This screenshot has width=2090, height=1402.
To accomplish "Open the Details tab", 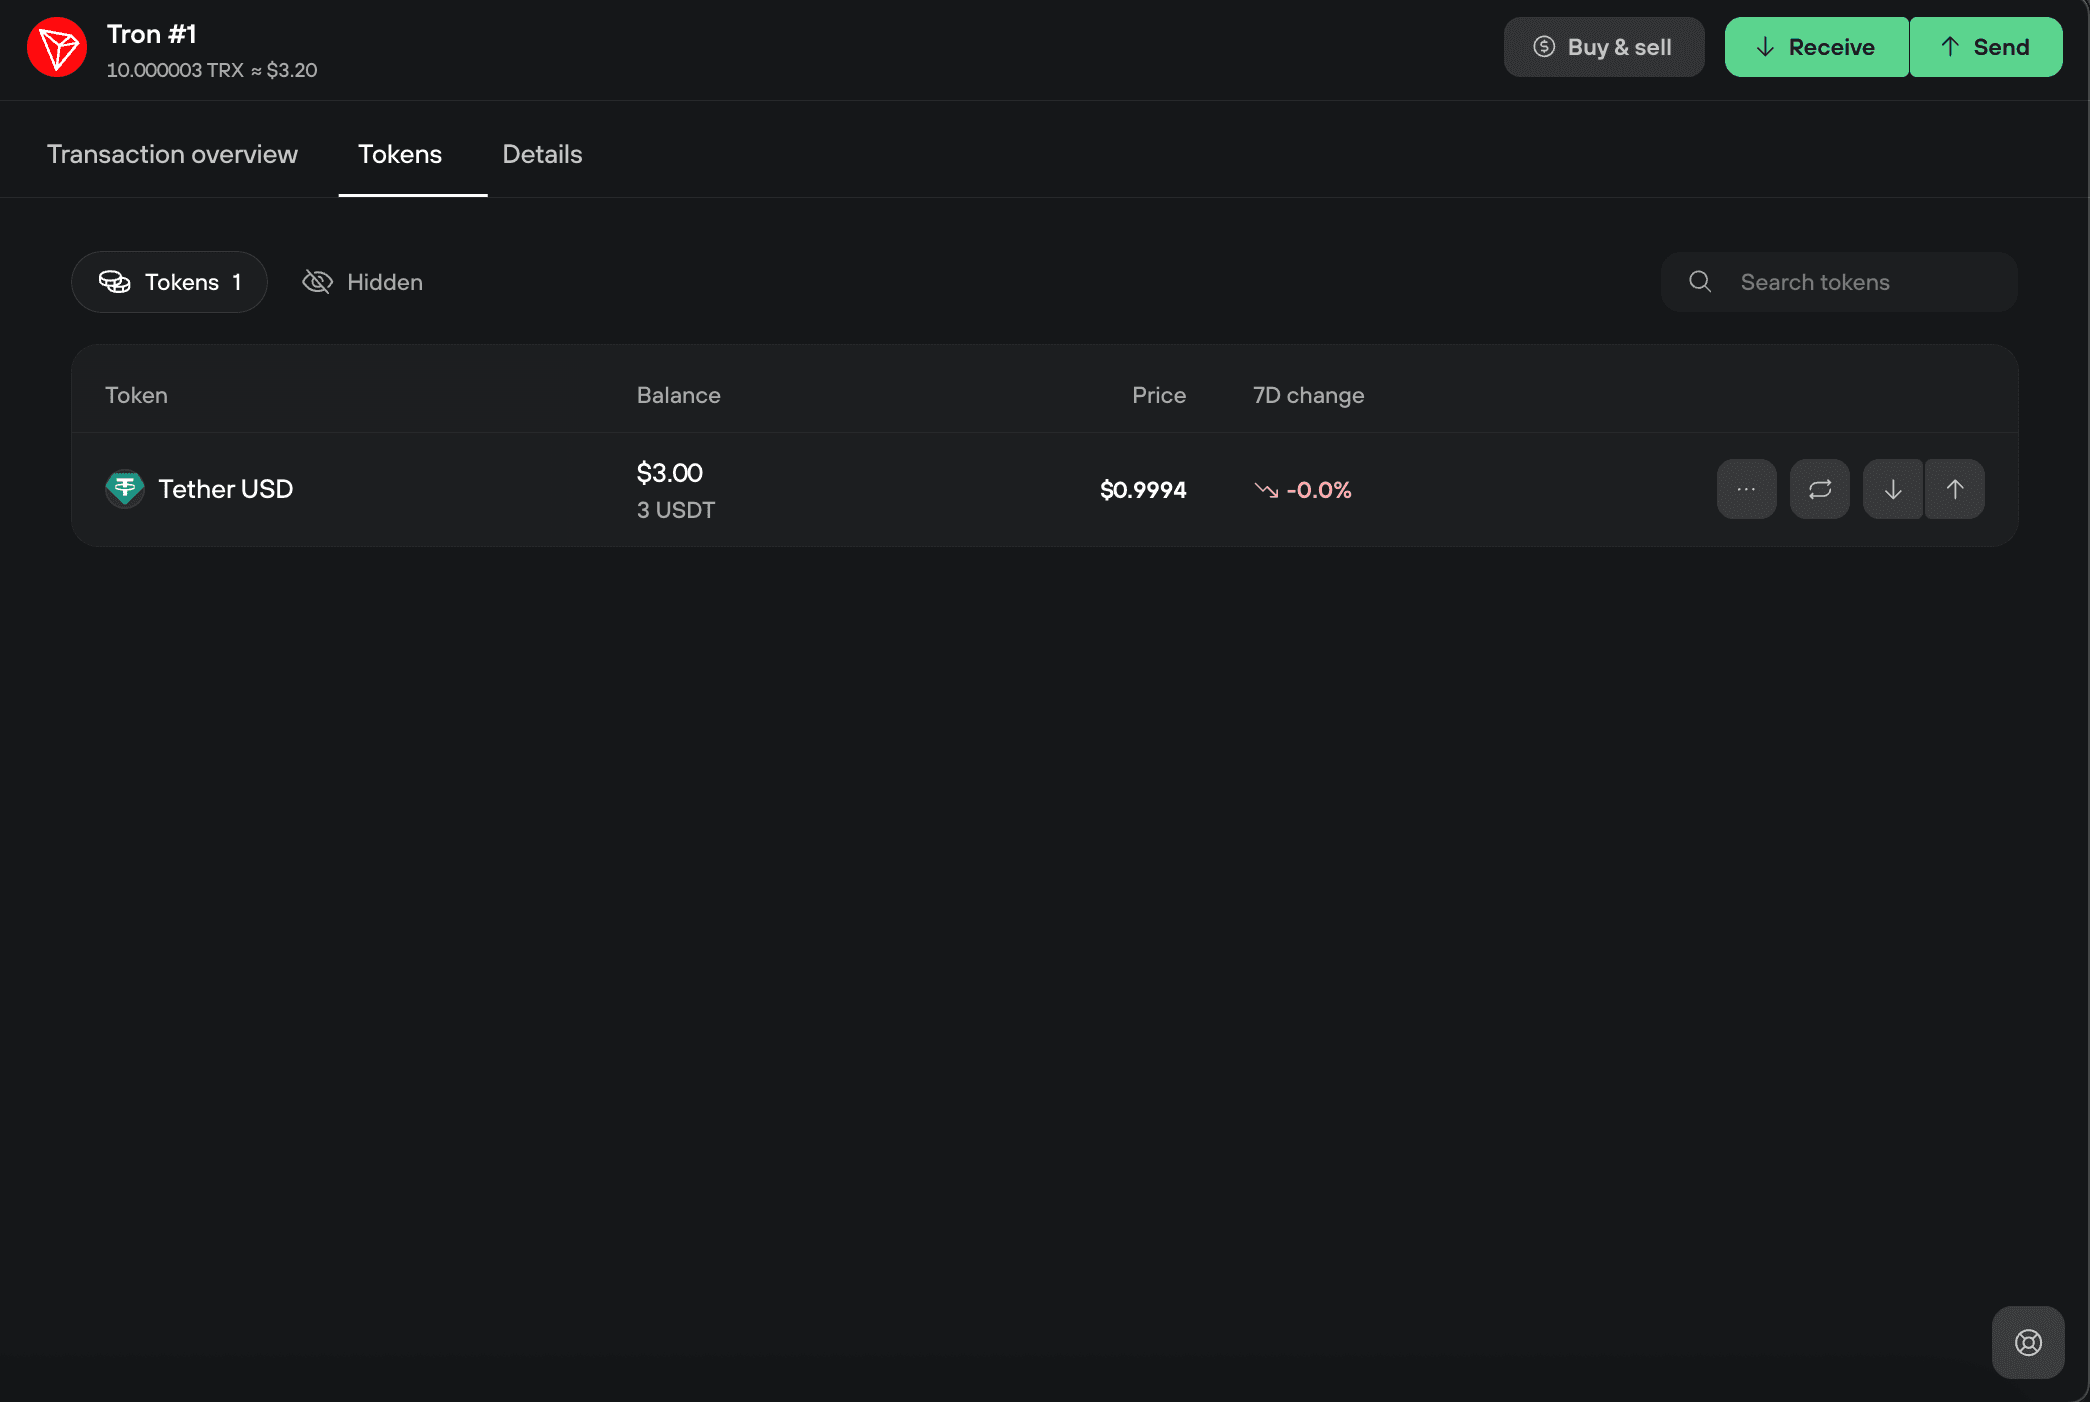I will click(x=542, y=154).
